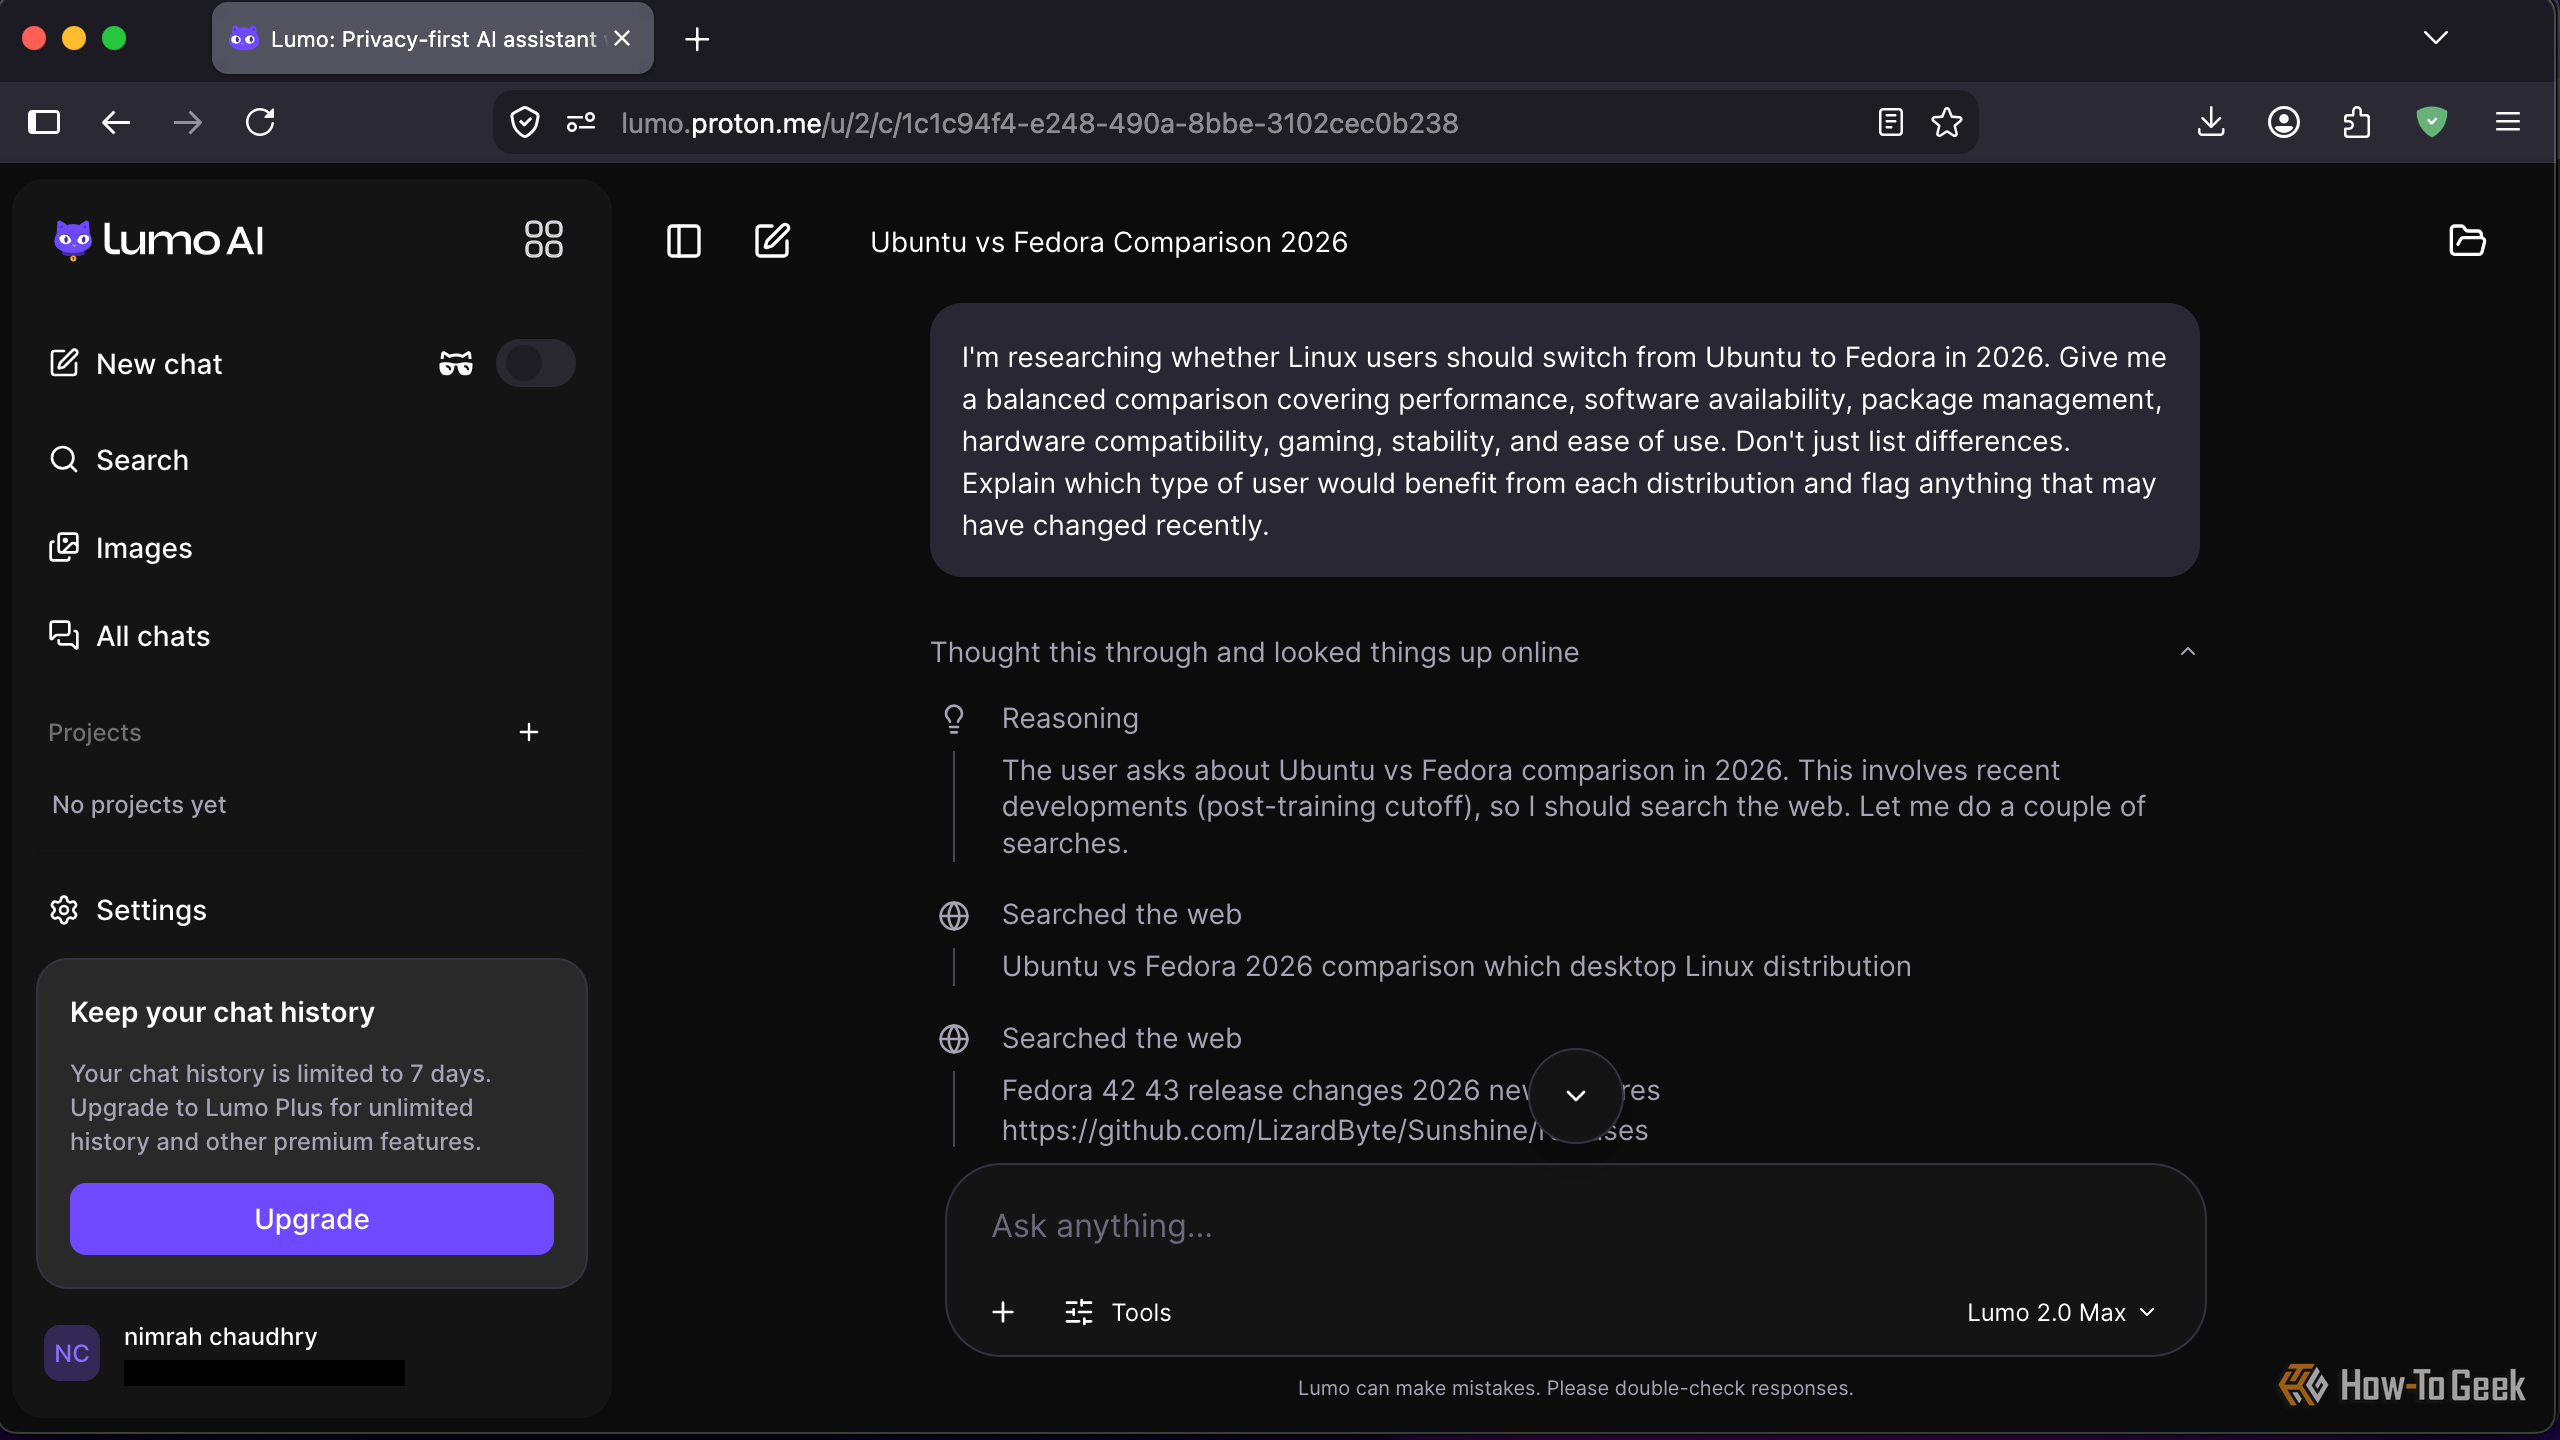Screen dimensions: 2560x1440
Task: Add a new project with plus icon
Action: pos(529,732)
